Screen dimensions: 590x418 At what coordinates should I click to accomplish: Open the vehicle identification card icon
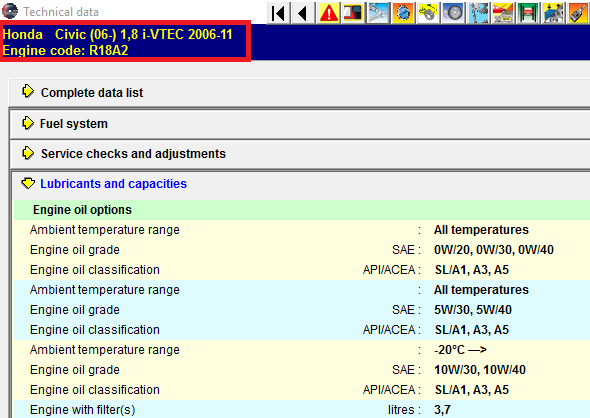353,13
